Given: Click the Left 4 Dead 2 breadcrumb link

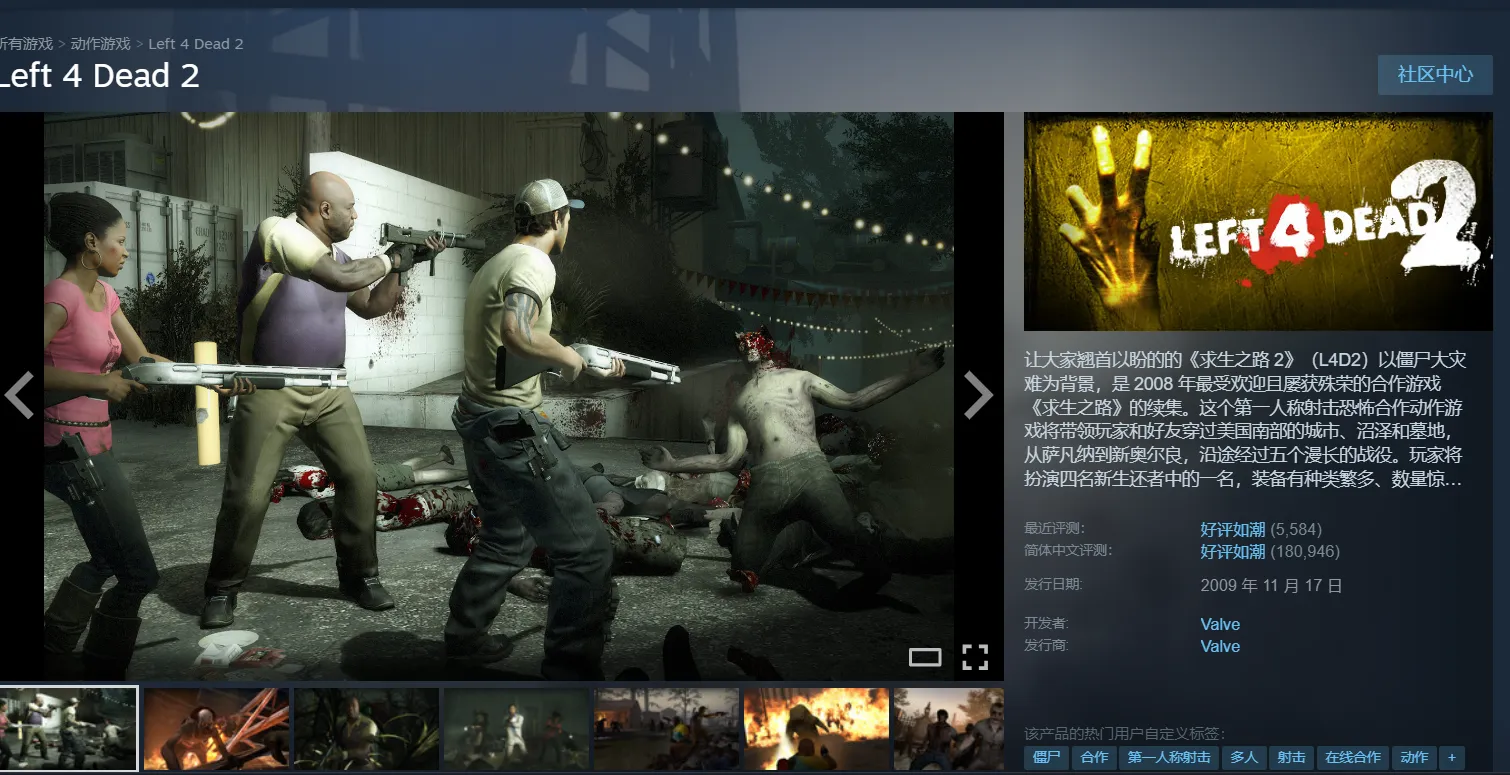Looking at the screenshot, I should (196, 44).
